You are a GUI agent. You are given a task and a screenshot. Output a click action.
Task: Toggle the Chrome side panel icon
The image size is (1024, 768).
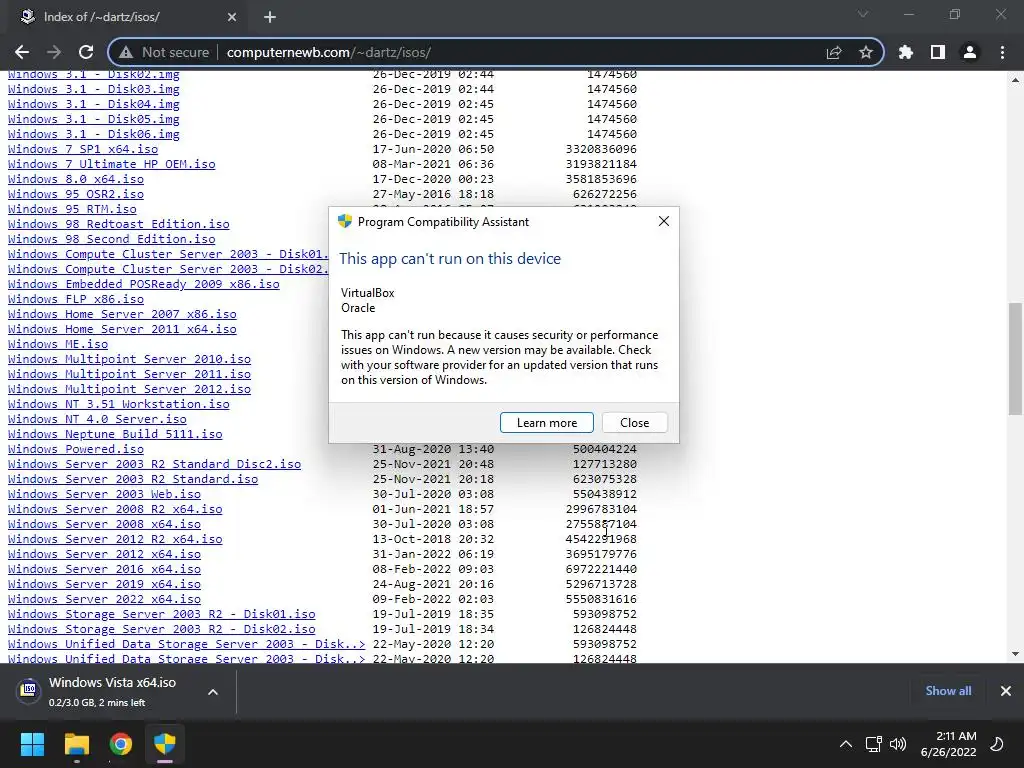938,52
